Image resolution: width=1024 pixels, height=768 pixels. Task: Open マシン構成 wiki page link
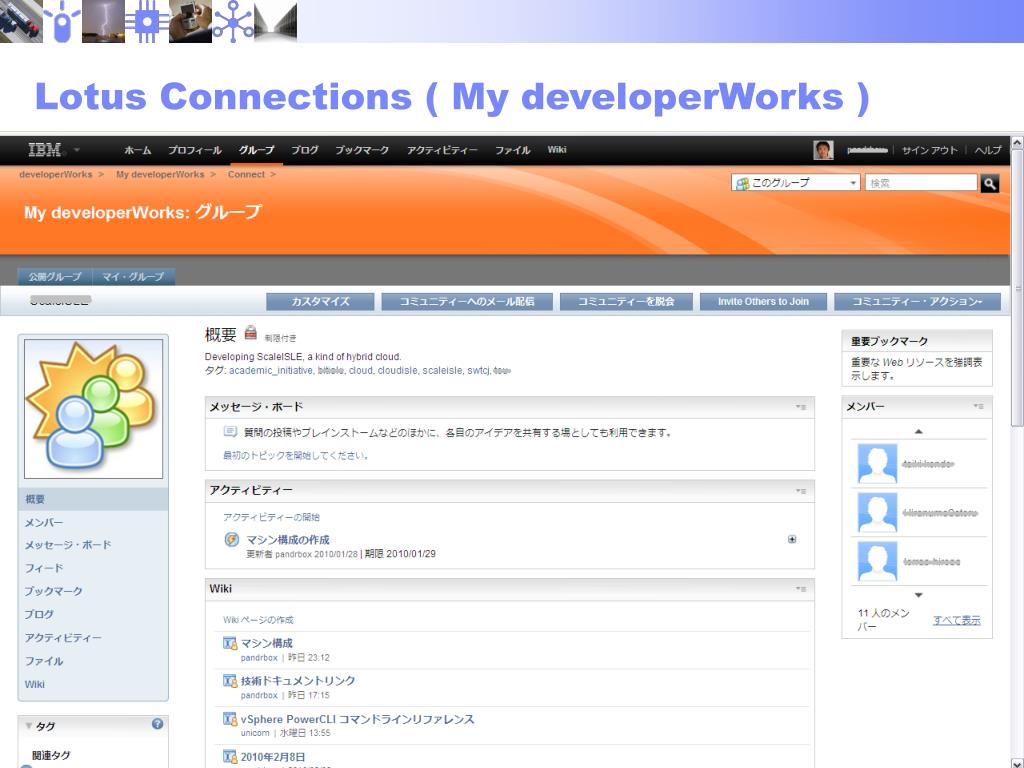267,643
